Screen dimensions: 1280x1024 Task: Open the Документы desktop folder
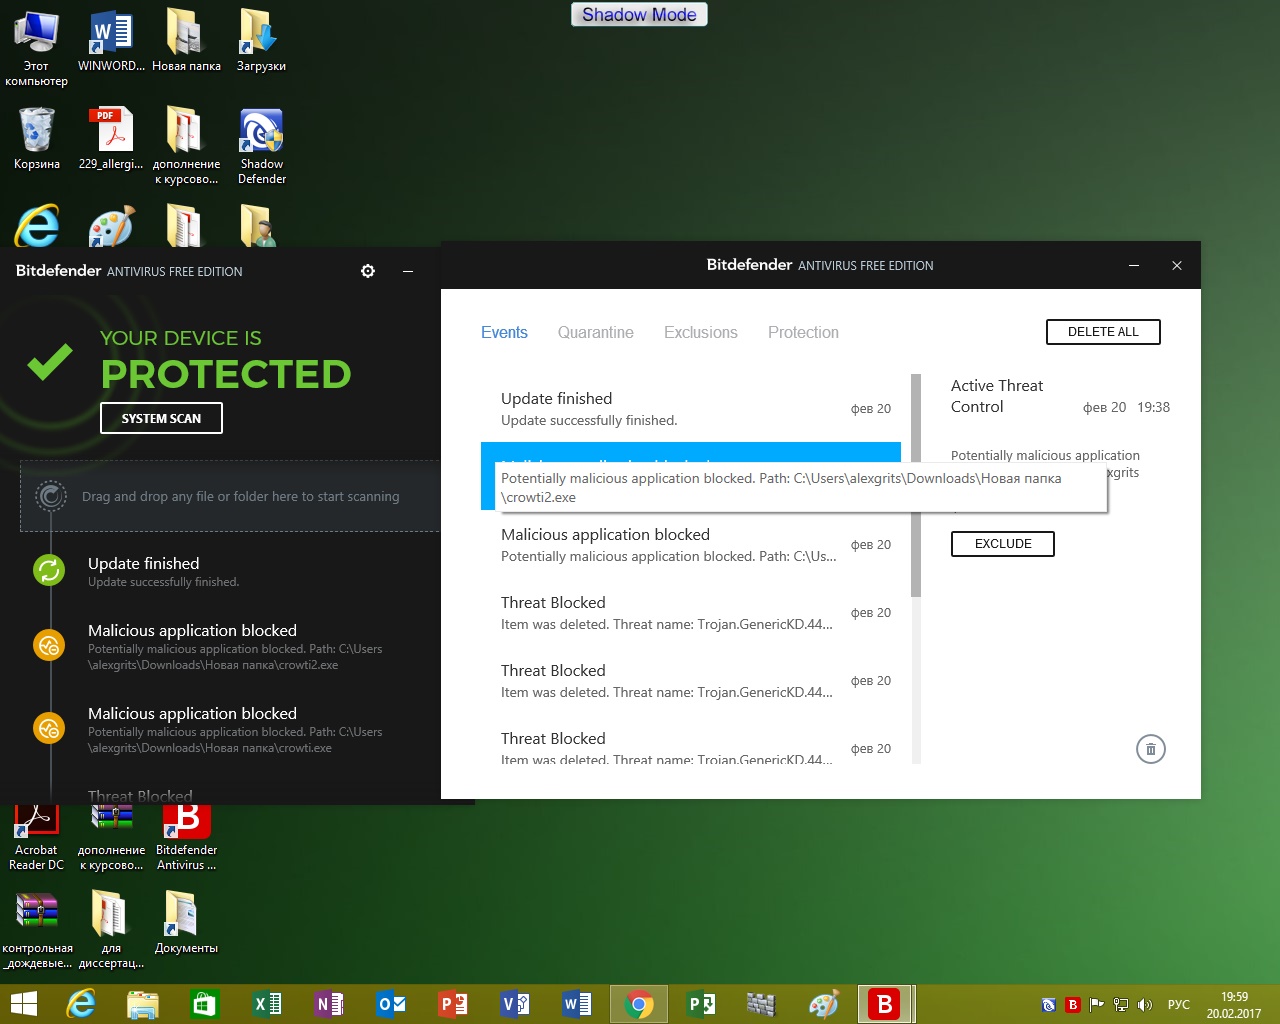tap(186, 923)
